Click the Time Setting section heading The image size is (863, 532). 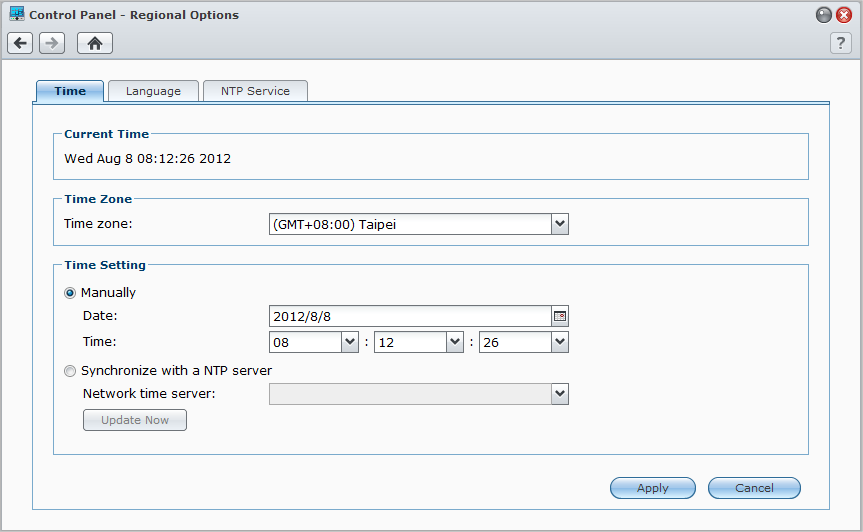click(x=105, y=265)
